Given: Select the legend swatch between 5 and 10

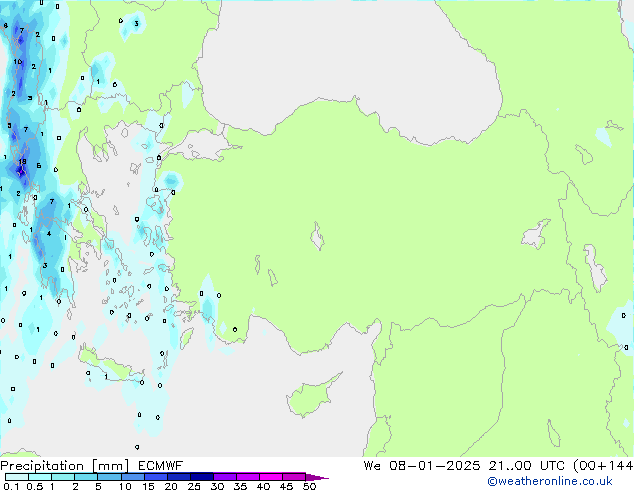Looking at the screenshot, I should pos(110,477).
